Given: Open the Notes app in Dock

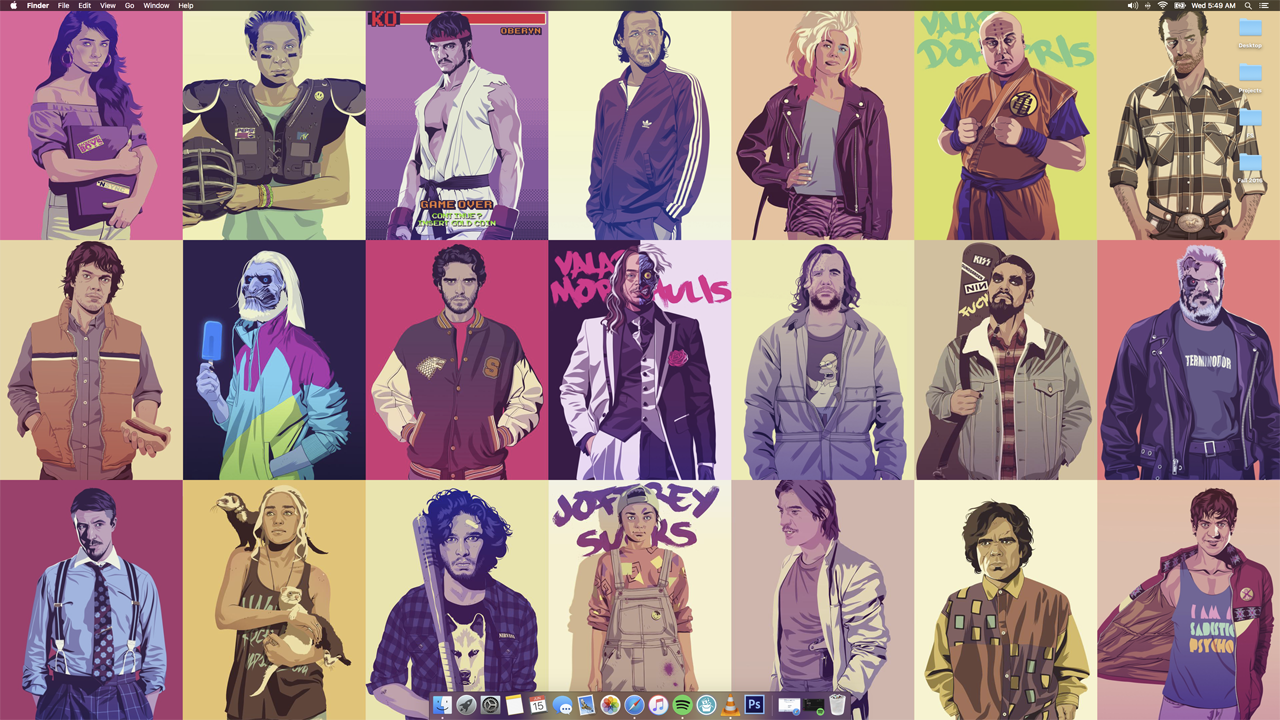Looking at the screenshot, I should tap(514, 705).
